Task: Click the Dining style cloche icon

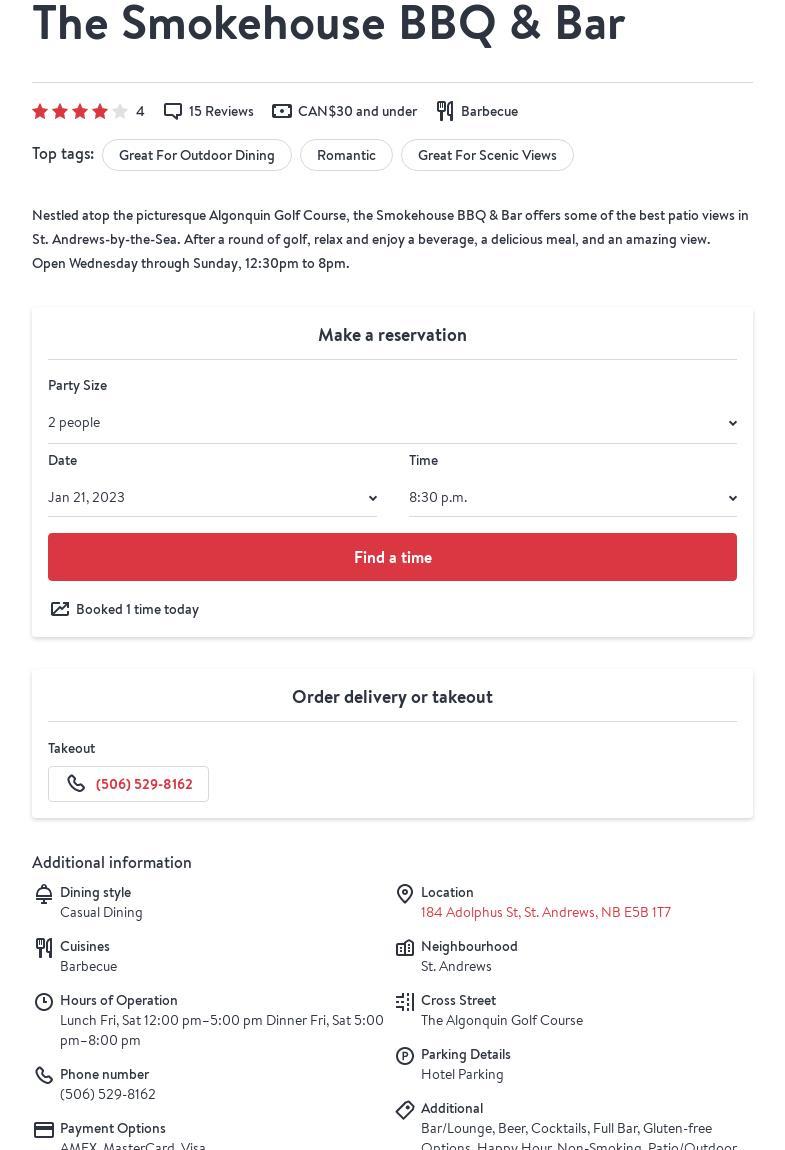Action: pyautogui.click(x=44, y=894)
